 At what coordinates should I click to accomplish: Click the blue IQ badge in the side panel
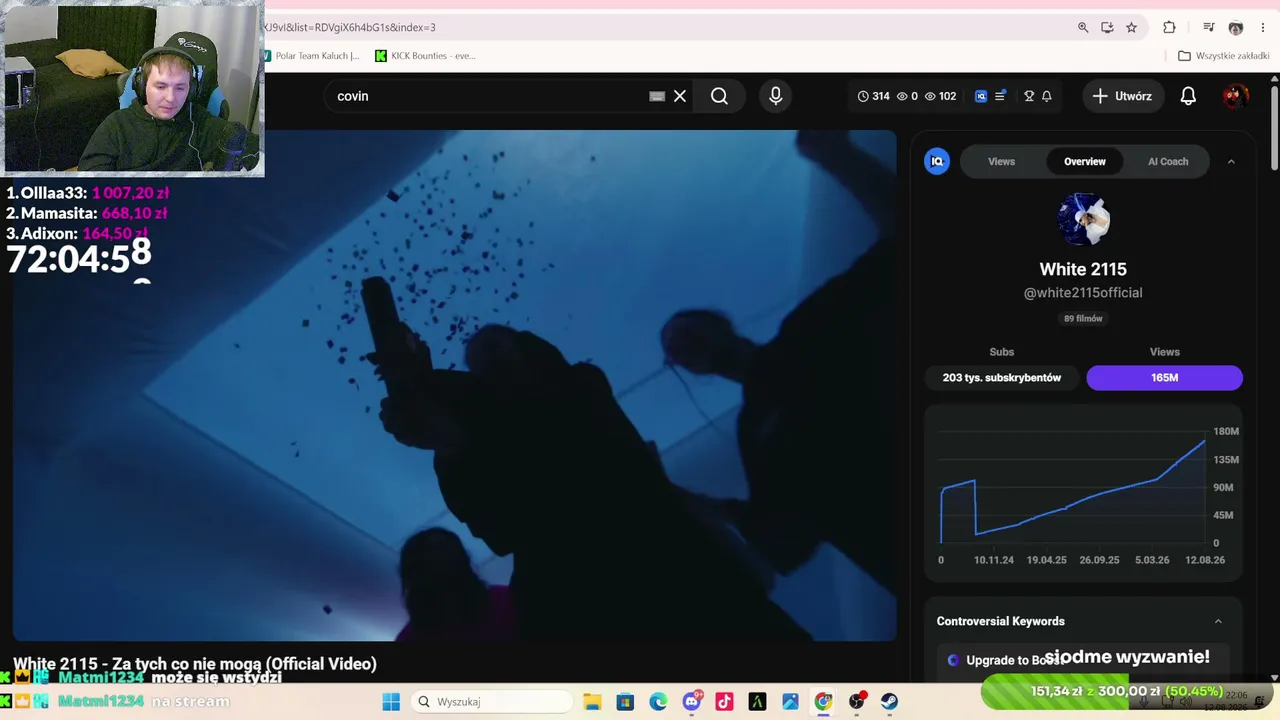(937, 161)
